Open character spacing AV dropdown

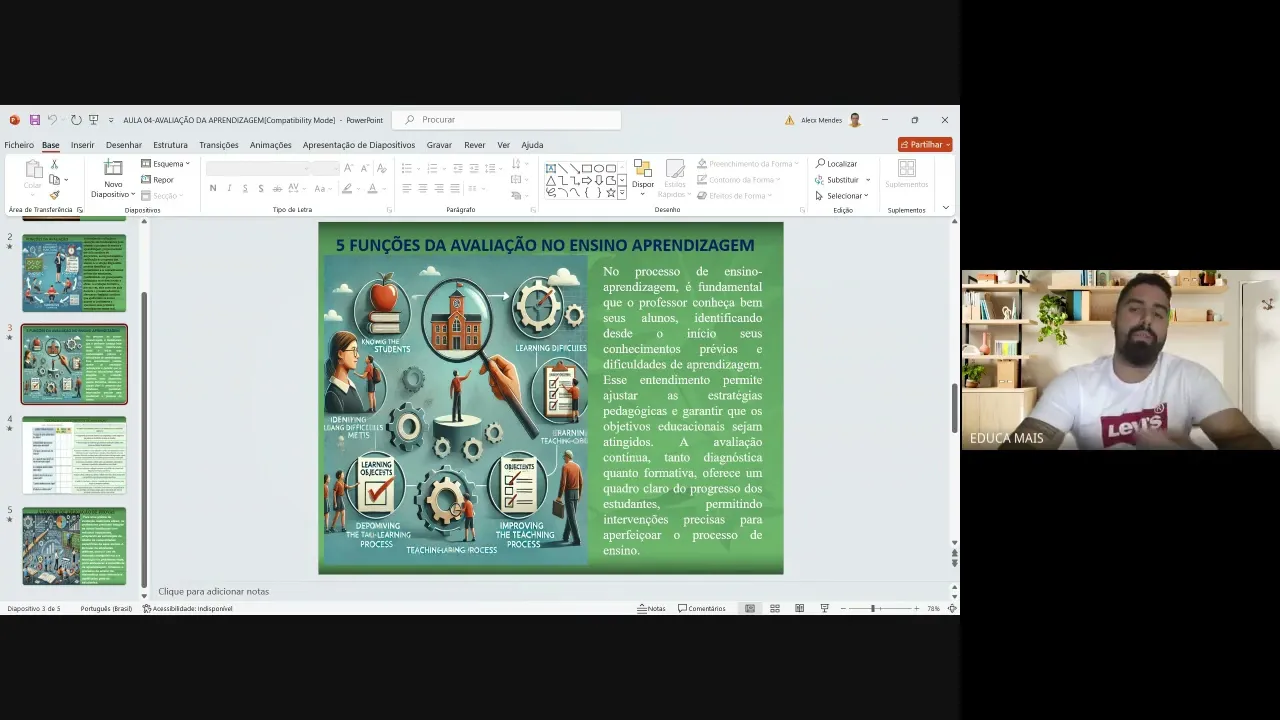(298, 188)
